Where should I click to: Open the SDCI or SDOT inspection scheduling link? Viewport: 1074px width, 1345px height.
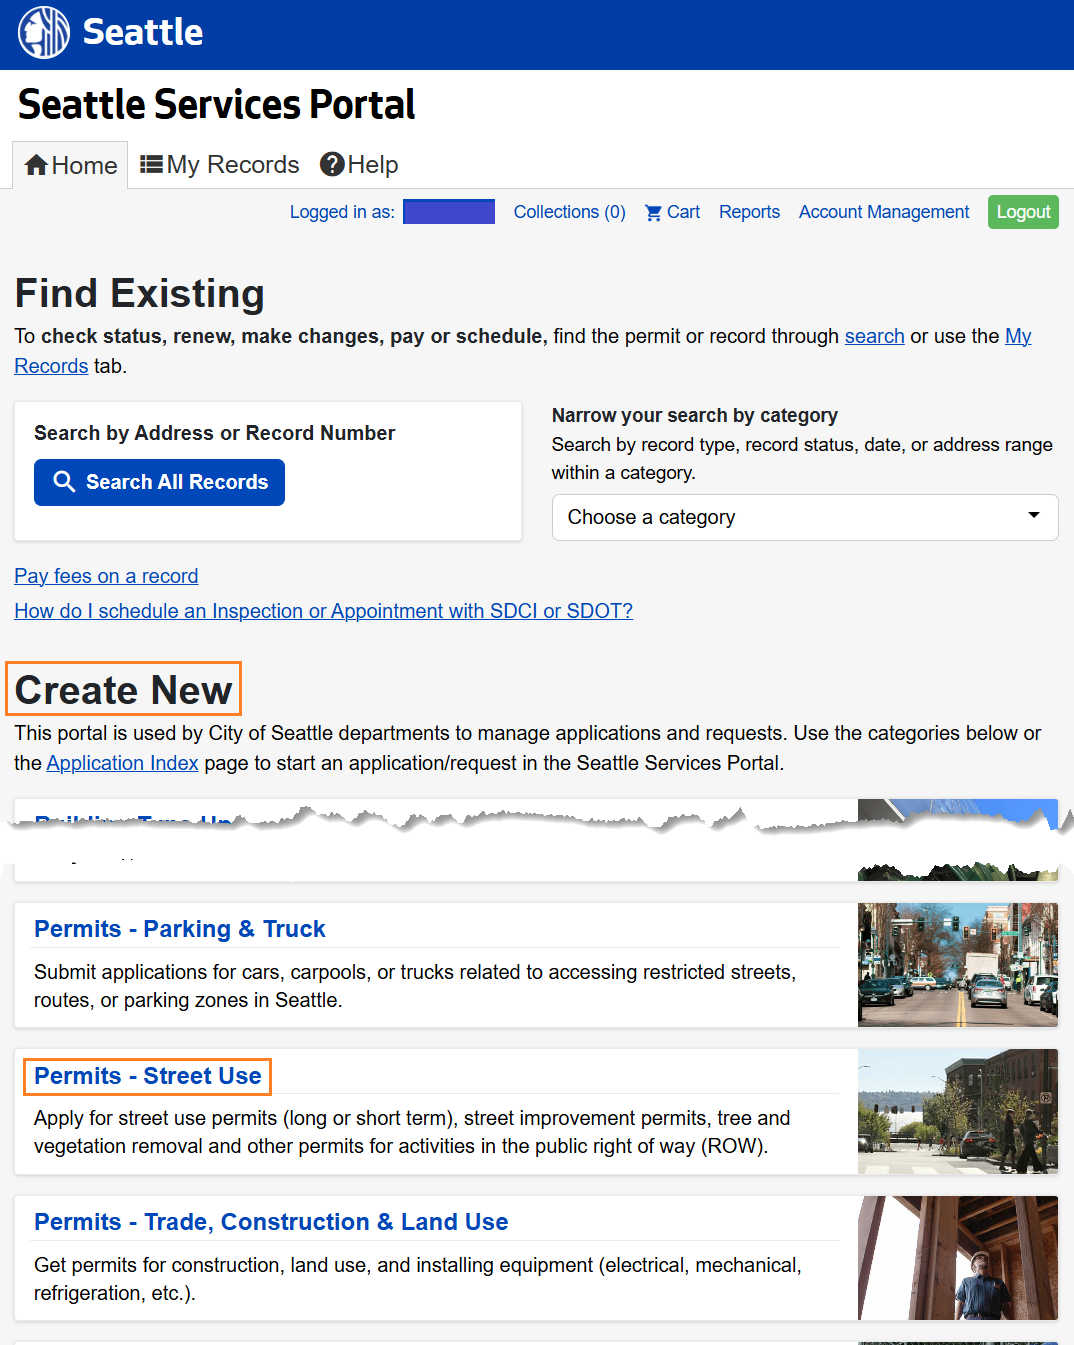pos(323,611)
